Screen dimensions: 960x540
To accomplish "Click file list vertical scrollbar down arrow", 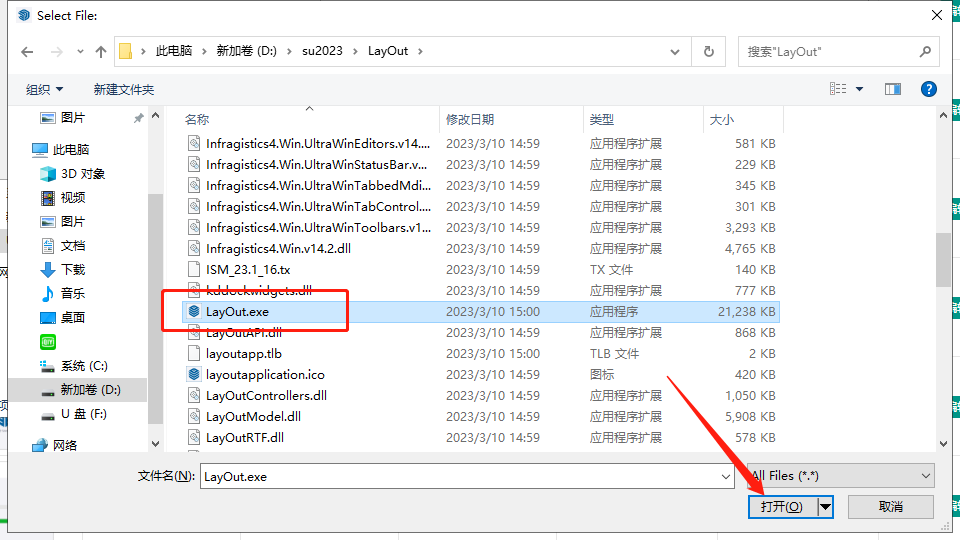I will [x=943, y=444].
